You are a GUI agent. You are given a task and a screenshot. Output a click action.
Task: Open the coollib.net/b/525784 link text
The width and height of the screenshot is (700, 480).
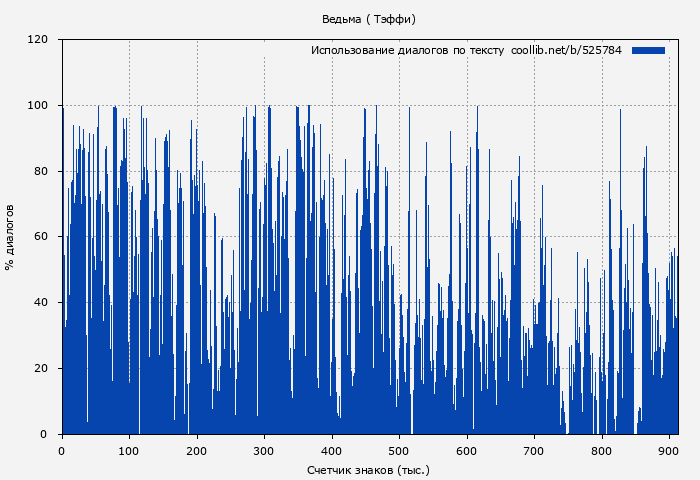click(566, 50)
